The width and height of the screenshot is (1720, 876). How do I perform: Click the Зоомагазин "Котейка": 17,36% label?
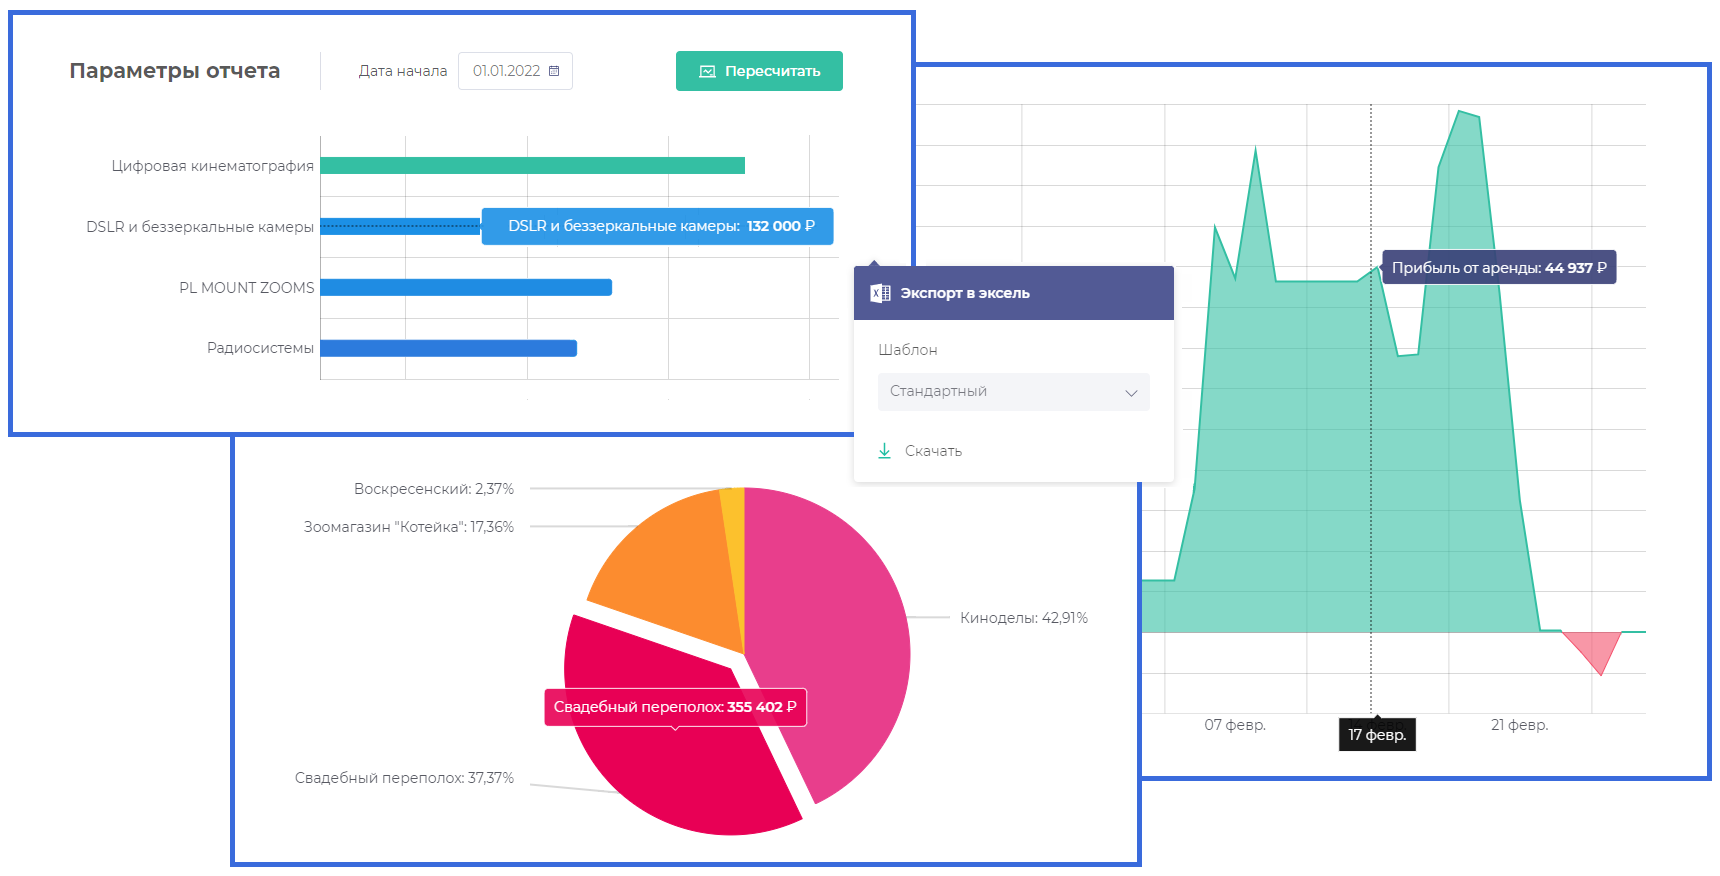[409, 527]
